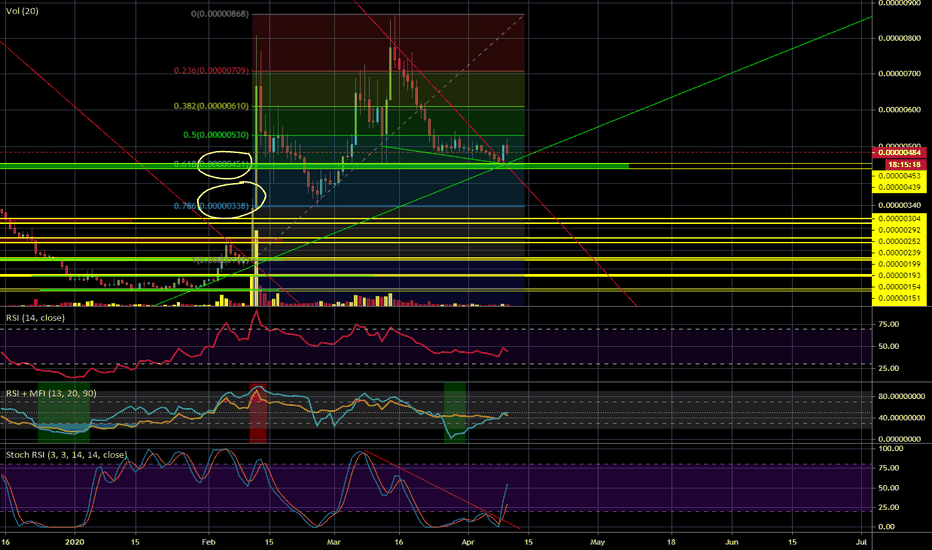Click the 0.00000600 price axis value
Viewport: 932px width, 550px height.
coord(899,110)
